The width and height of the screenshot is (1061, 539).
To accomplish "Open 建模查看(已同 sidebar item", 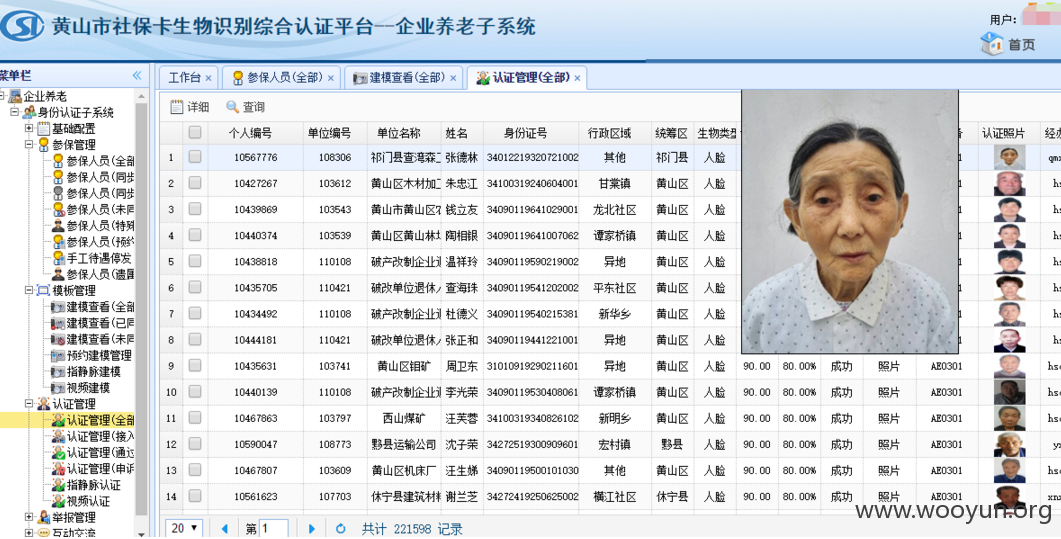I will point(93,323).
